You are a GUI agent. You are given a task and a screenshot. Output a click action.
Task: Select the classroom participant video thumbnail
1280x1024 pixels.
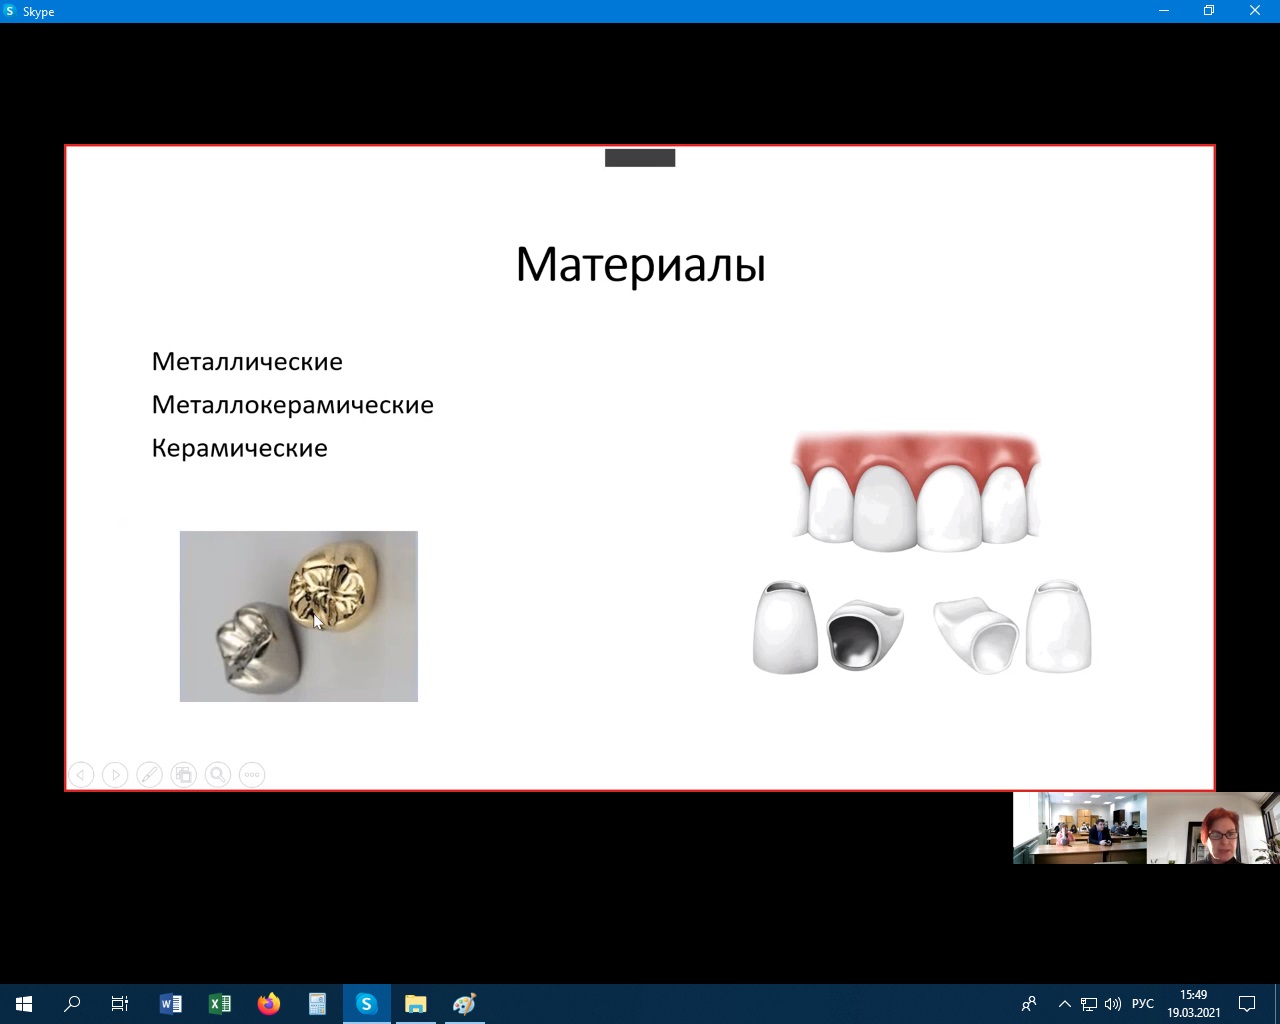(x=1080, y=828)
